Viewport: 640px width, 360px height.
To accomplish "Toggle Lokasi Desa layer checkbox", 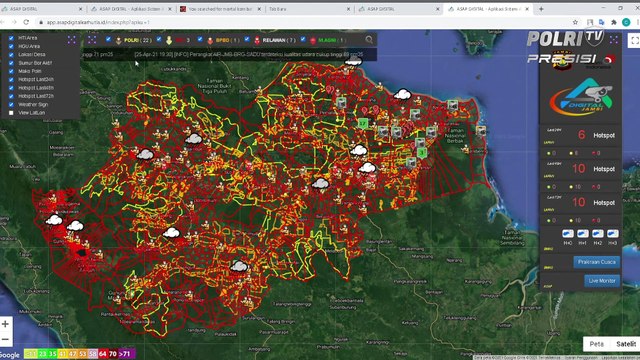I will pyautogui.click(x=11, y=55).
